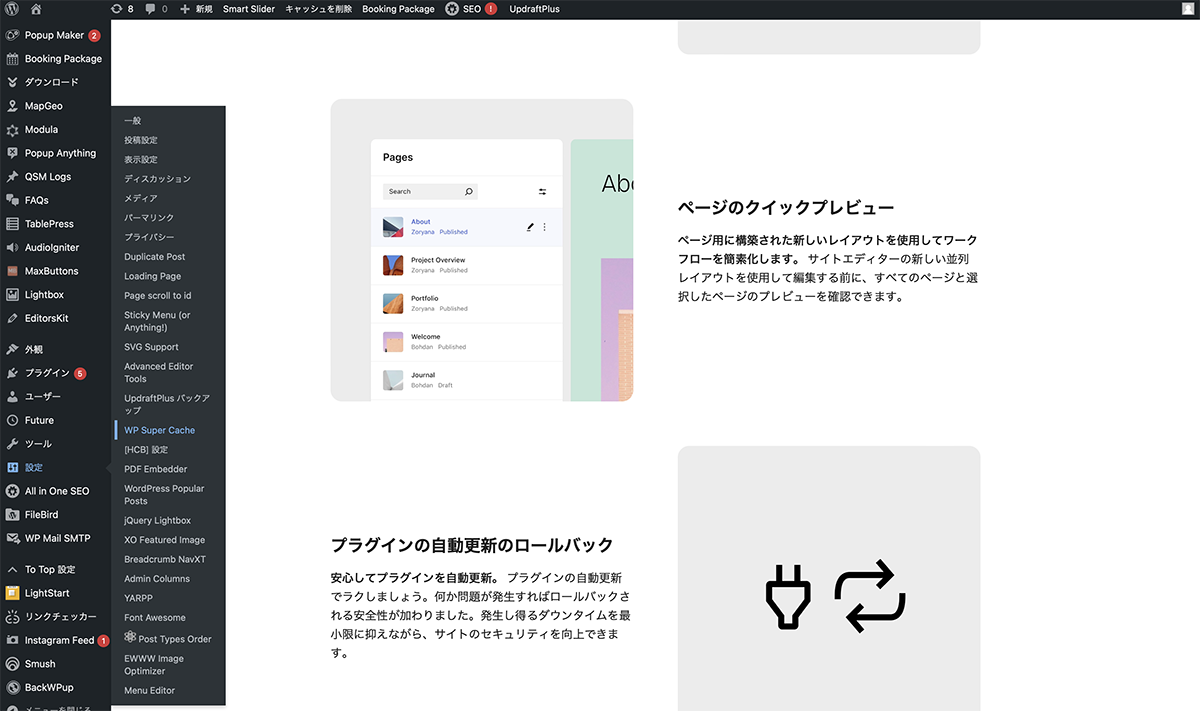Open the comments bubble icon
The width and height of the screenshot is (1200, 711).
click(156, 9)
